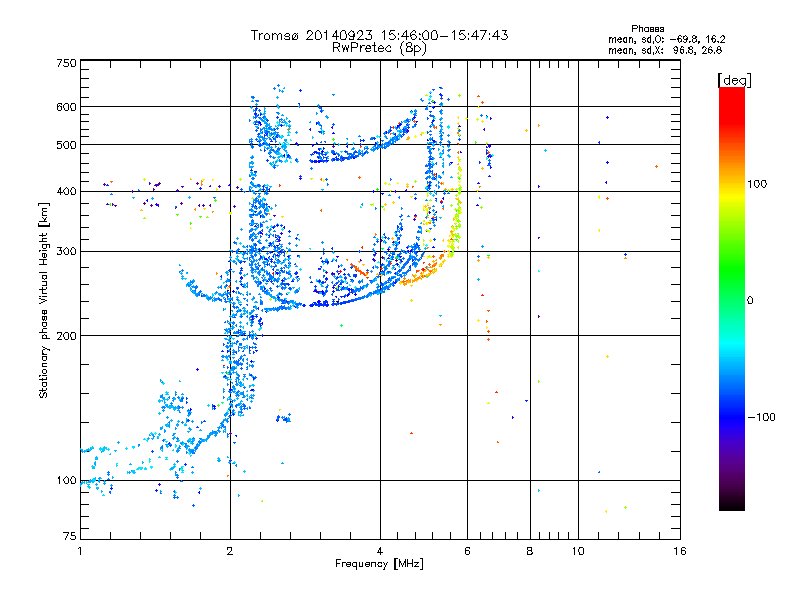
Task: Click the plot title "Tromsø 20140923 15:46:00-15:47:43"
Action: [379, 35]
